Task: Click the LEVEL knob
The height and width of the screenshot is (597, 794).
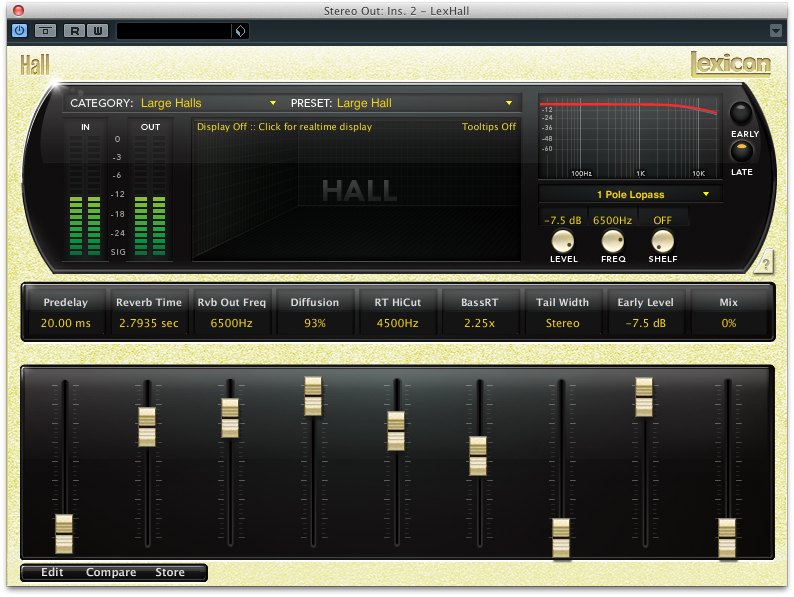Action: (563, 241)
